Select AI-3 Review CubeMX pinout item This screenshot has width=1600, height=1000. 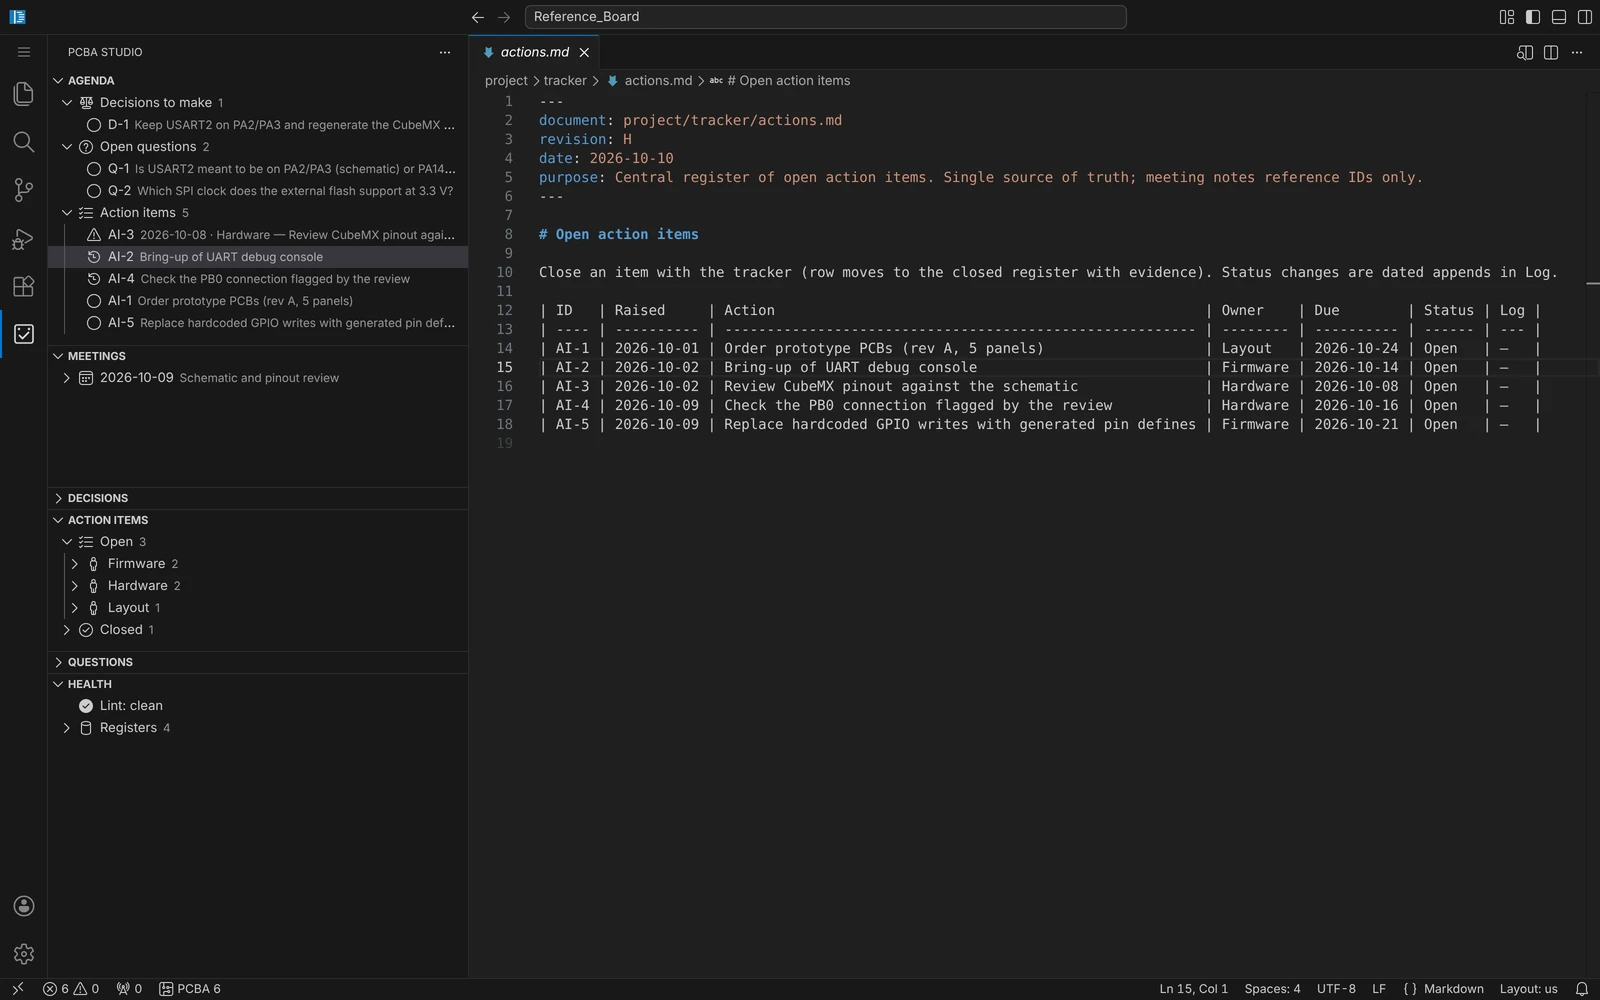258,235
